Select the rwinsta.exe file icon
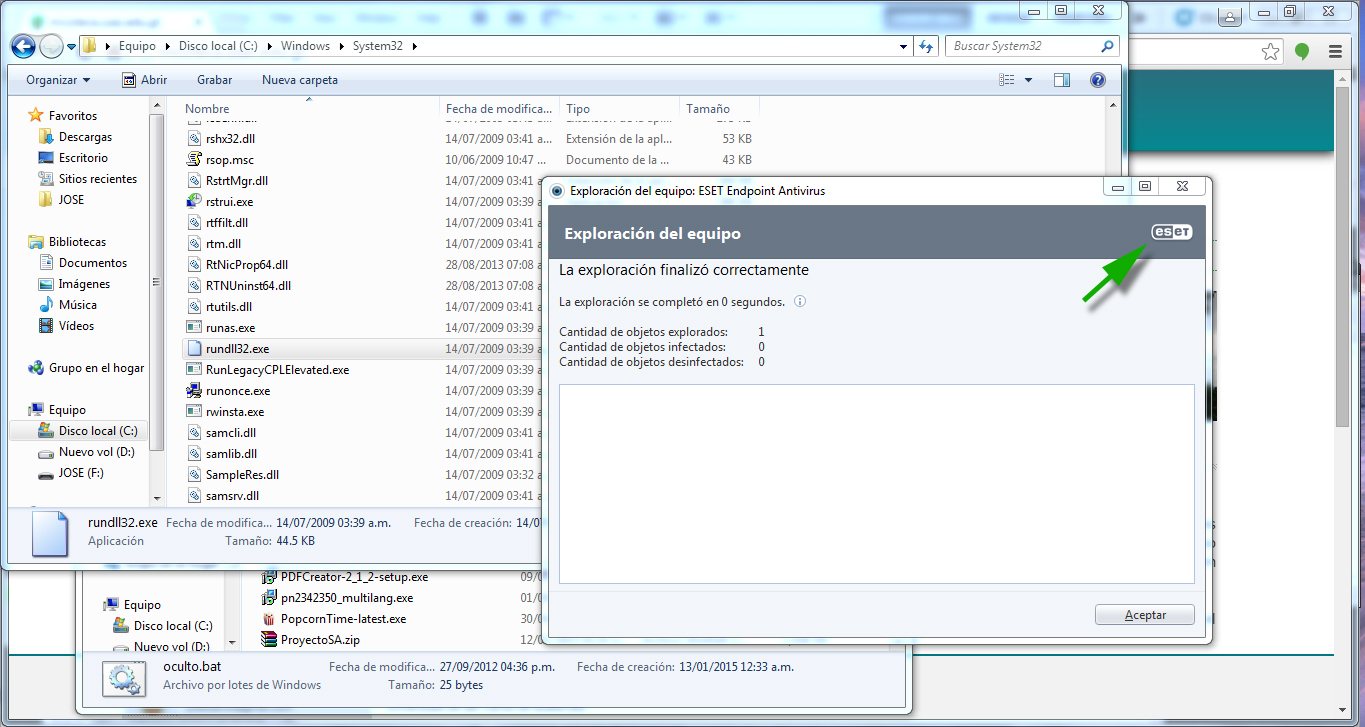 [195, 412]
